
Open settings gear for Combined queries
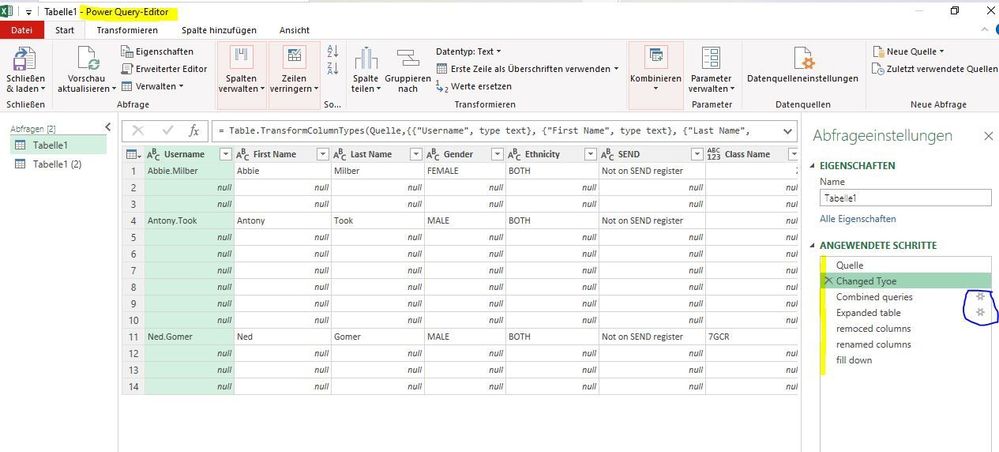tap(981, 296)
